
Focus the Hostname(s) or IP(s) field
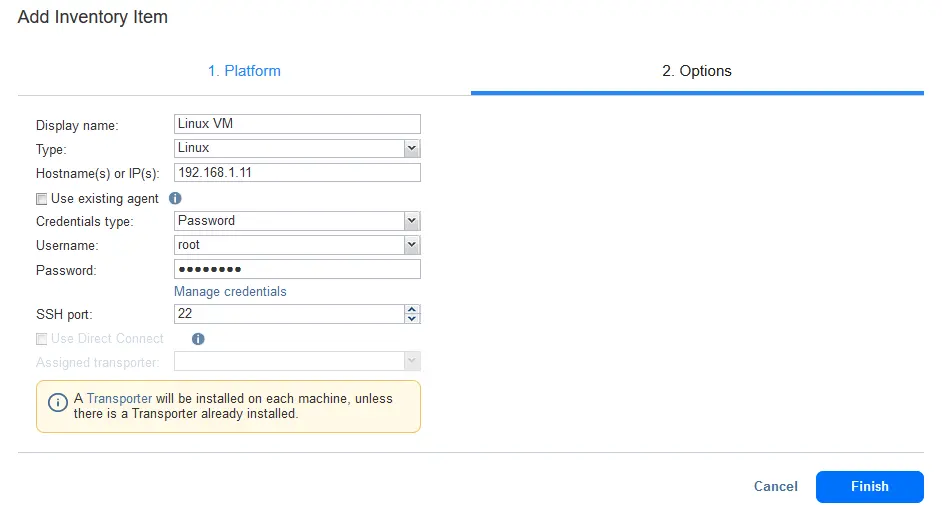click(x=297, y=173)
